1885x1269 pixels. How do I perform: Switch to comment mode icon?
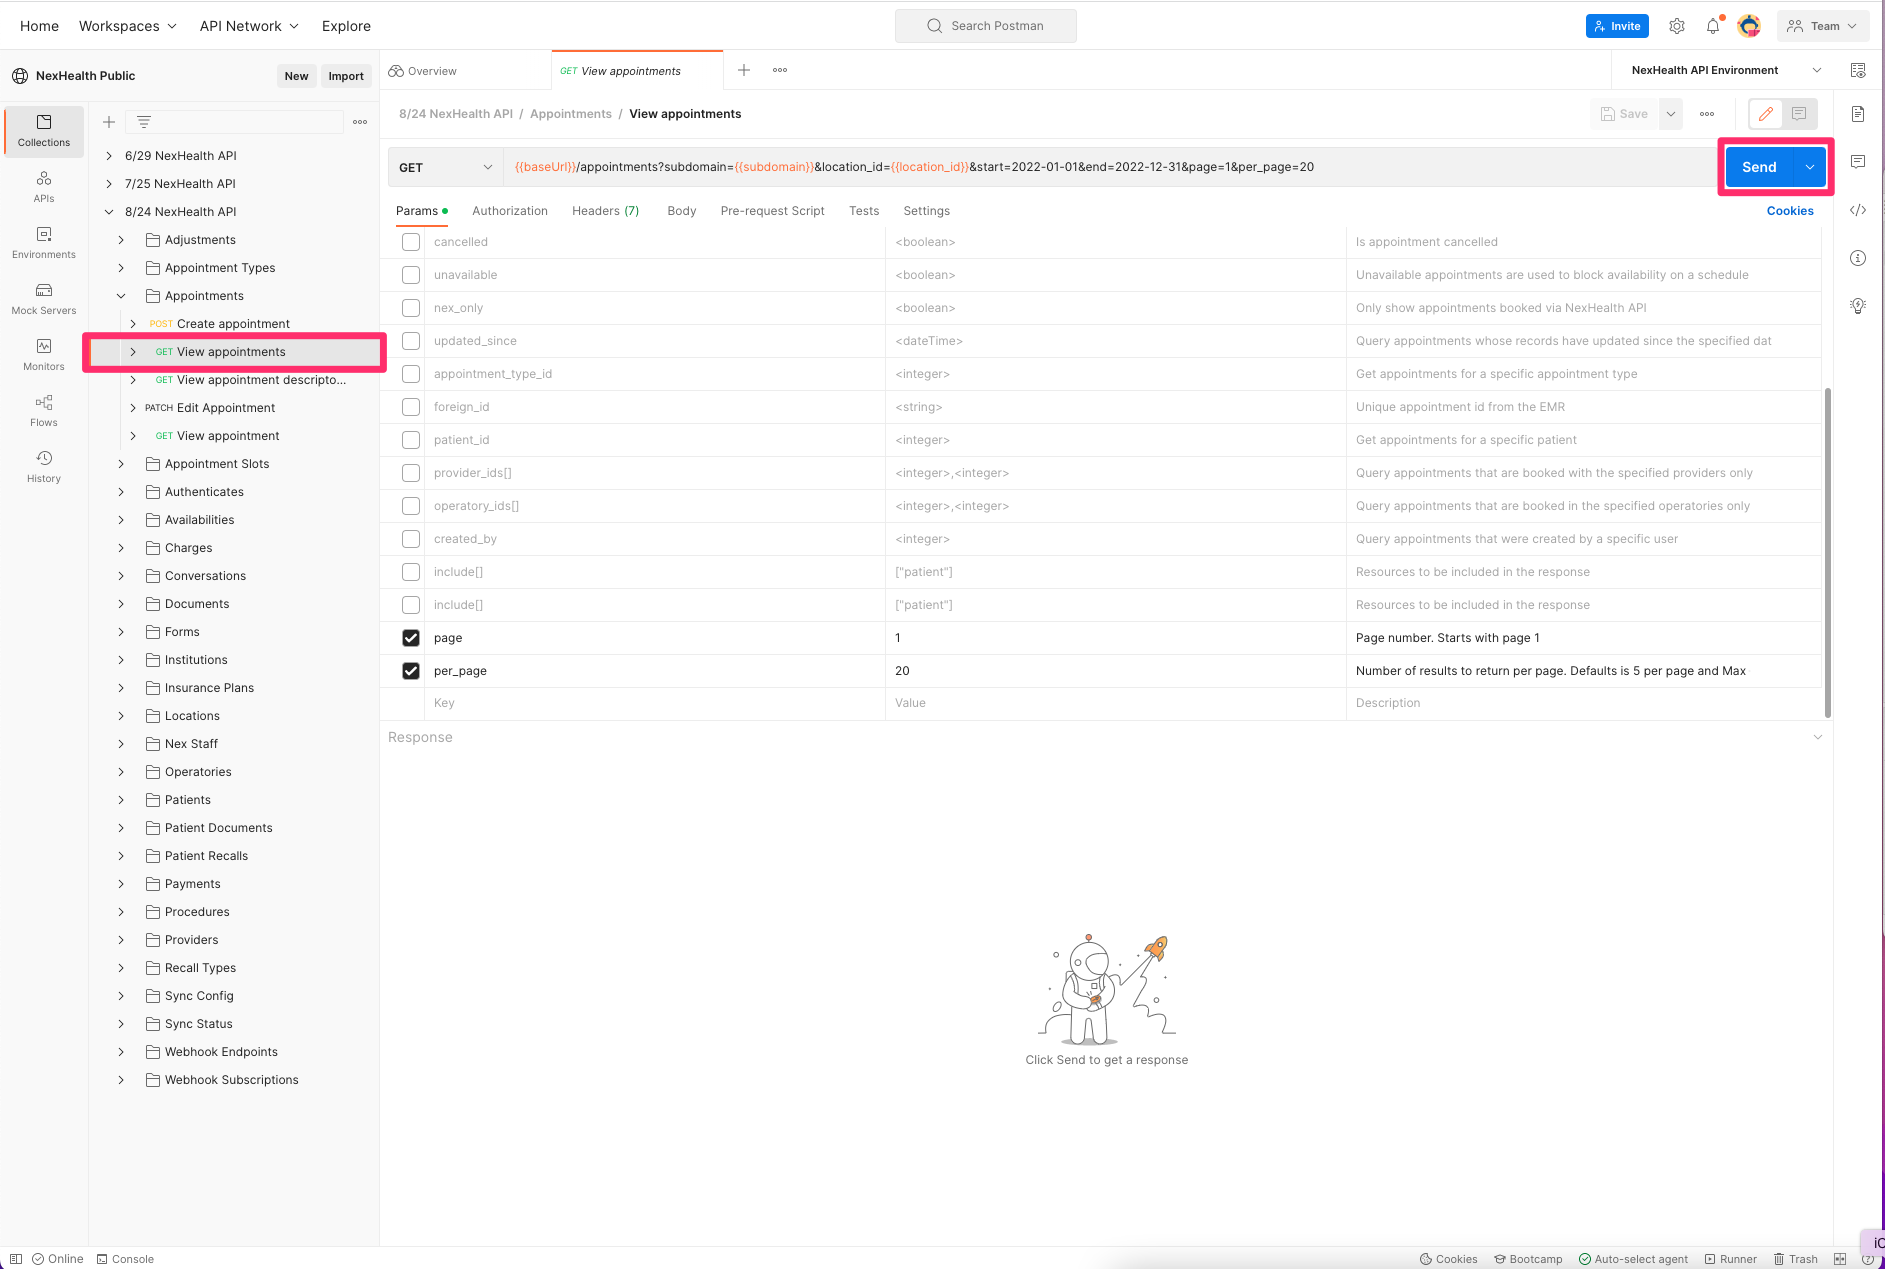(x=1799, y=114)
